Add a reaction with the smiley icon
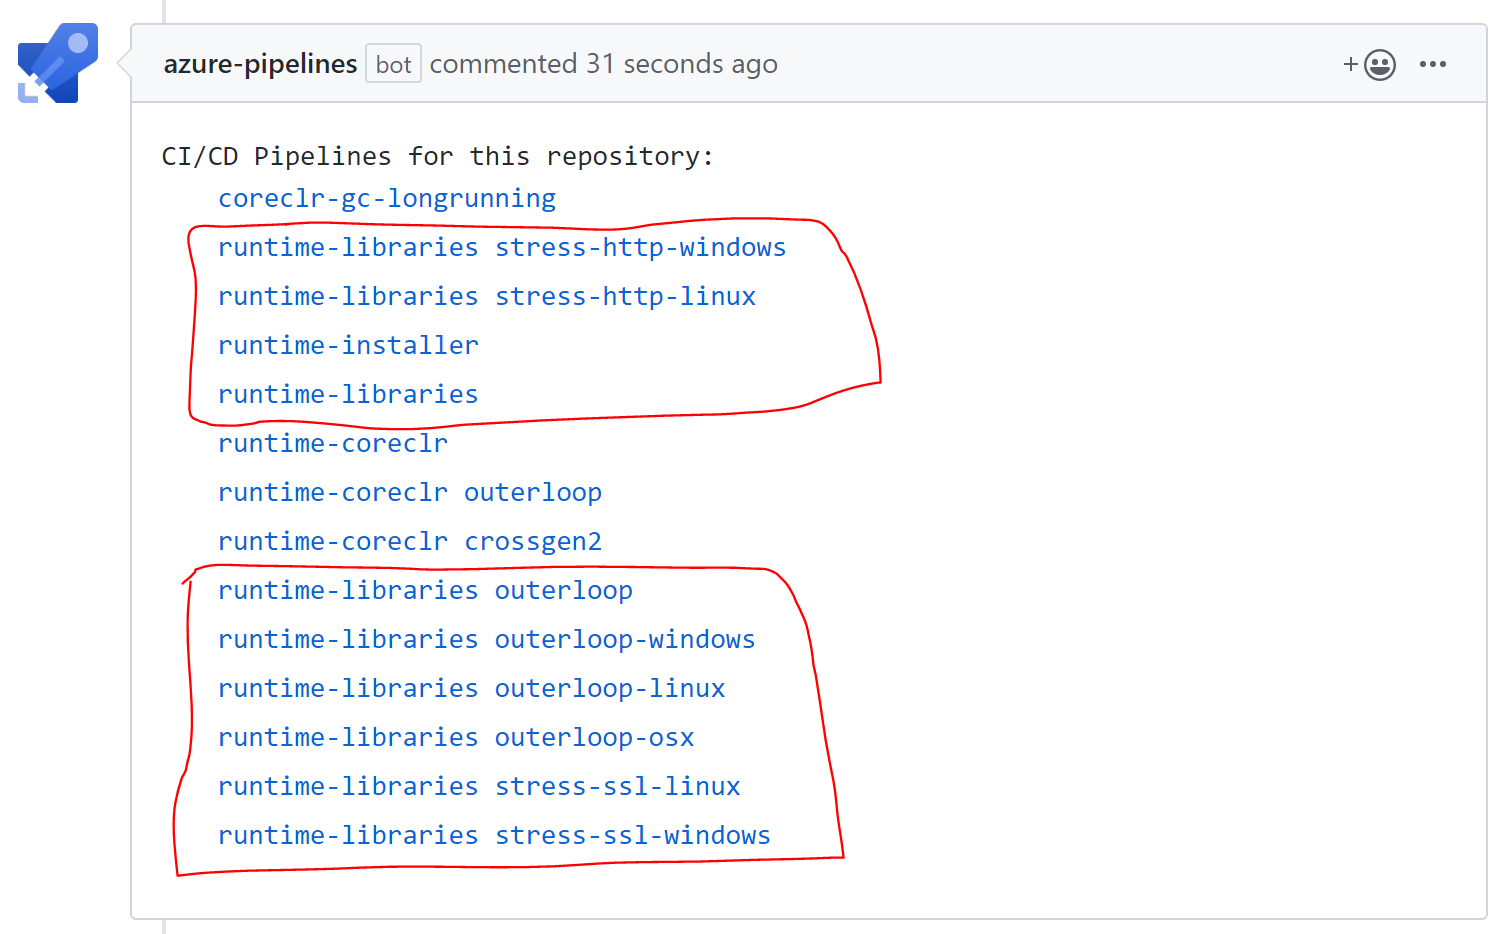The image size is (1511, 934). click(1369, 65)
